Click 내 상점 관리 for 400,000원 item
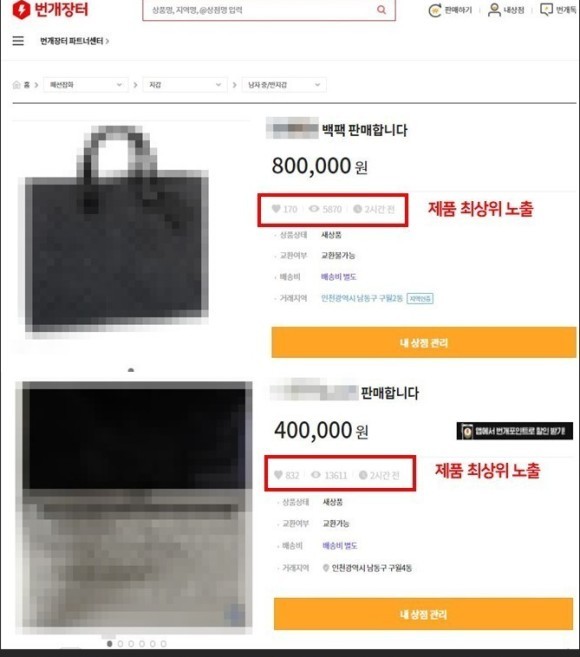Image resolution: width=580 pixels, height=657 pixels. tap(423, 614)
